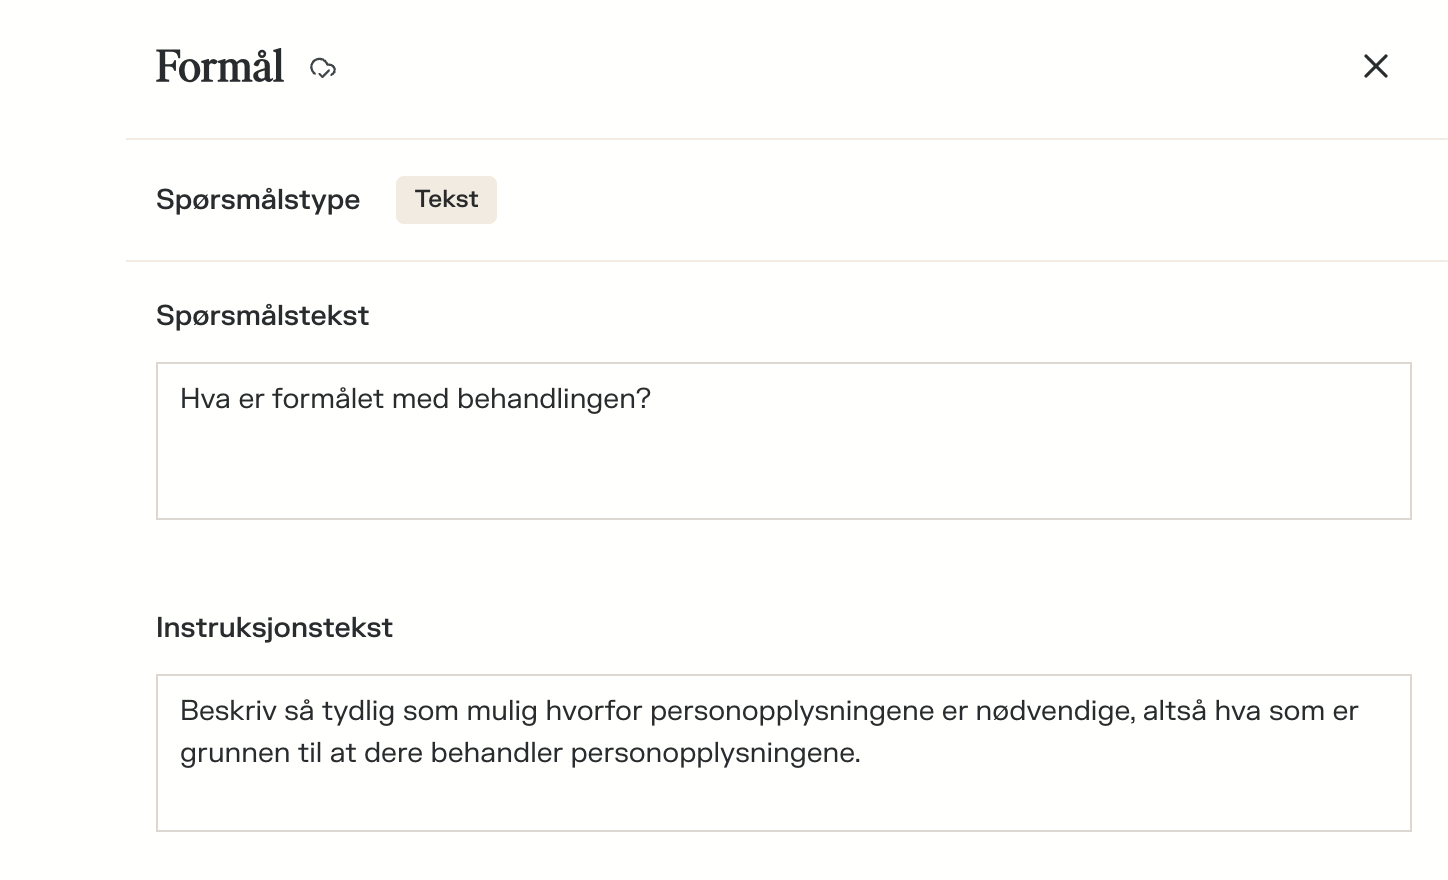Place cursor at the end of the instruction text
1448x880 pixels.
point(862,753)
